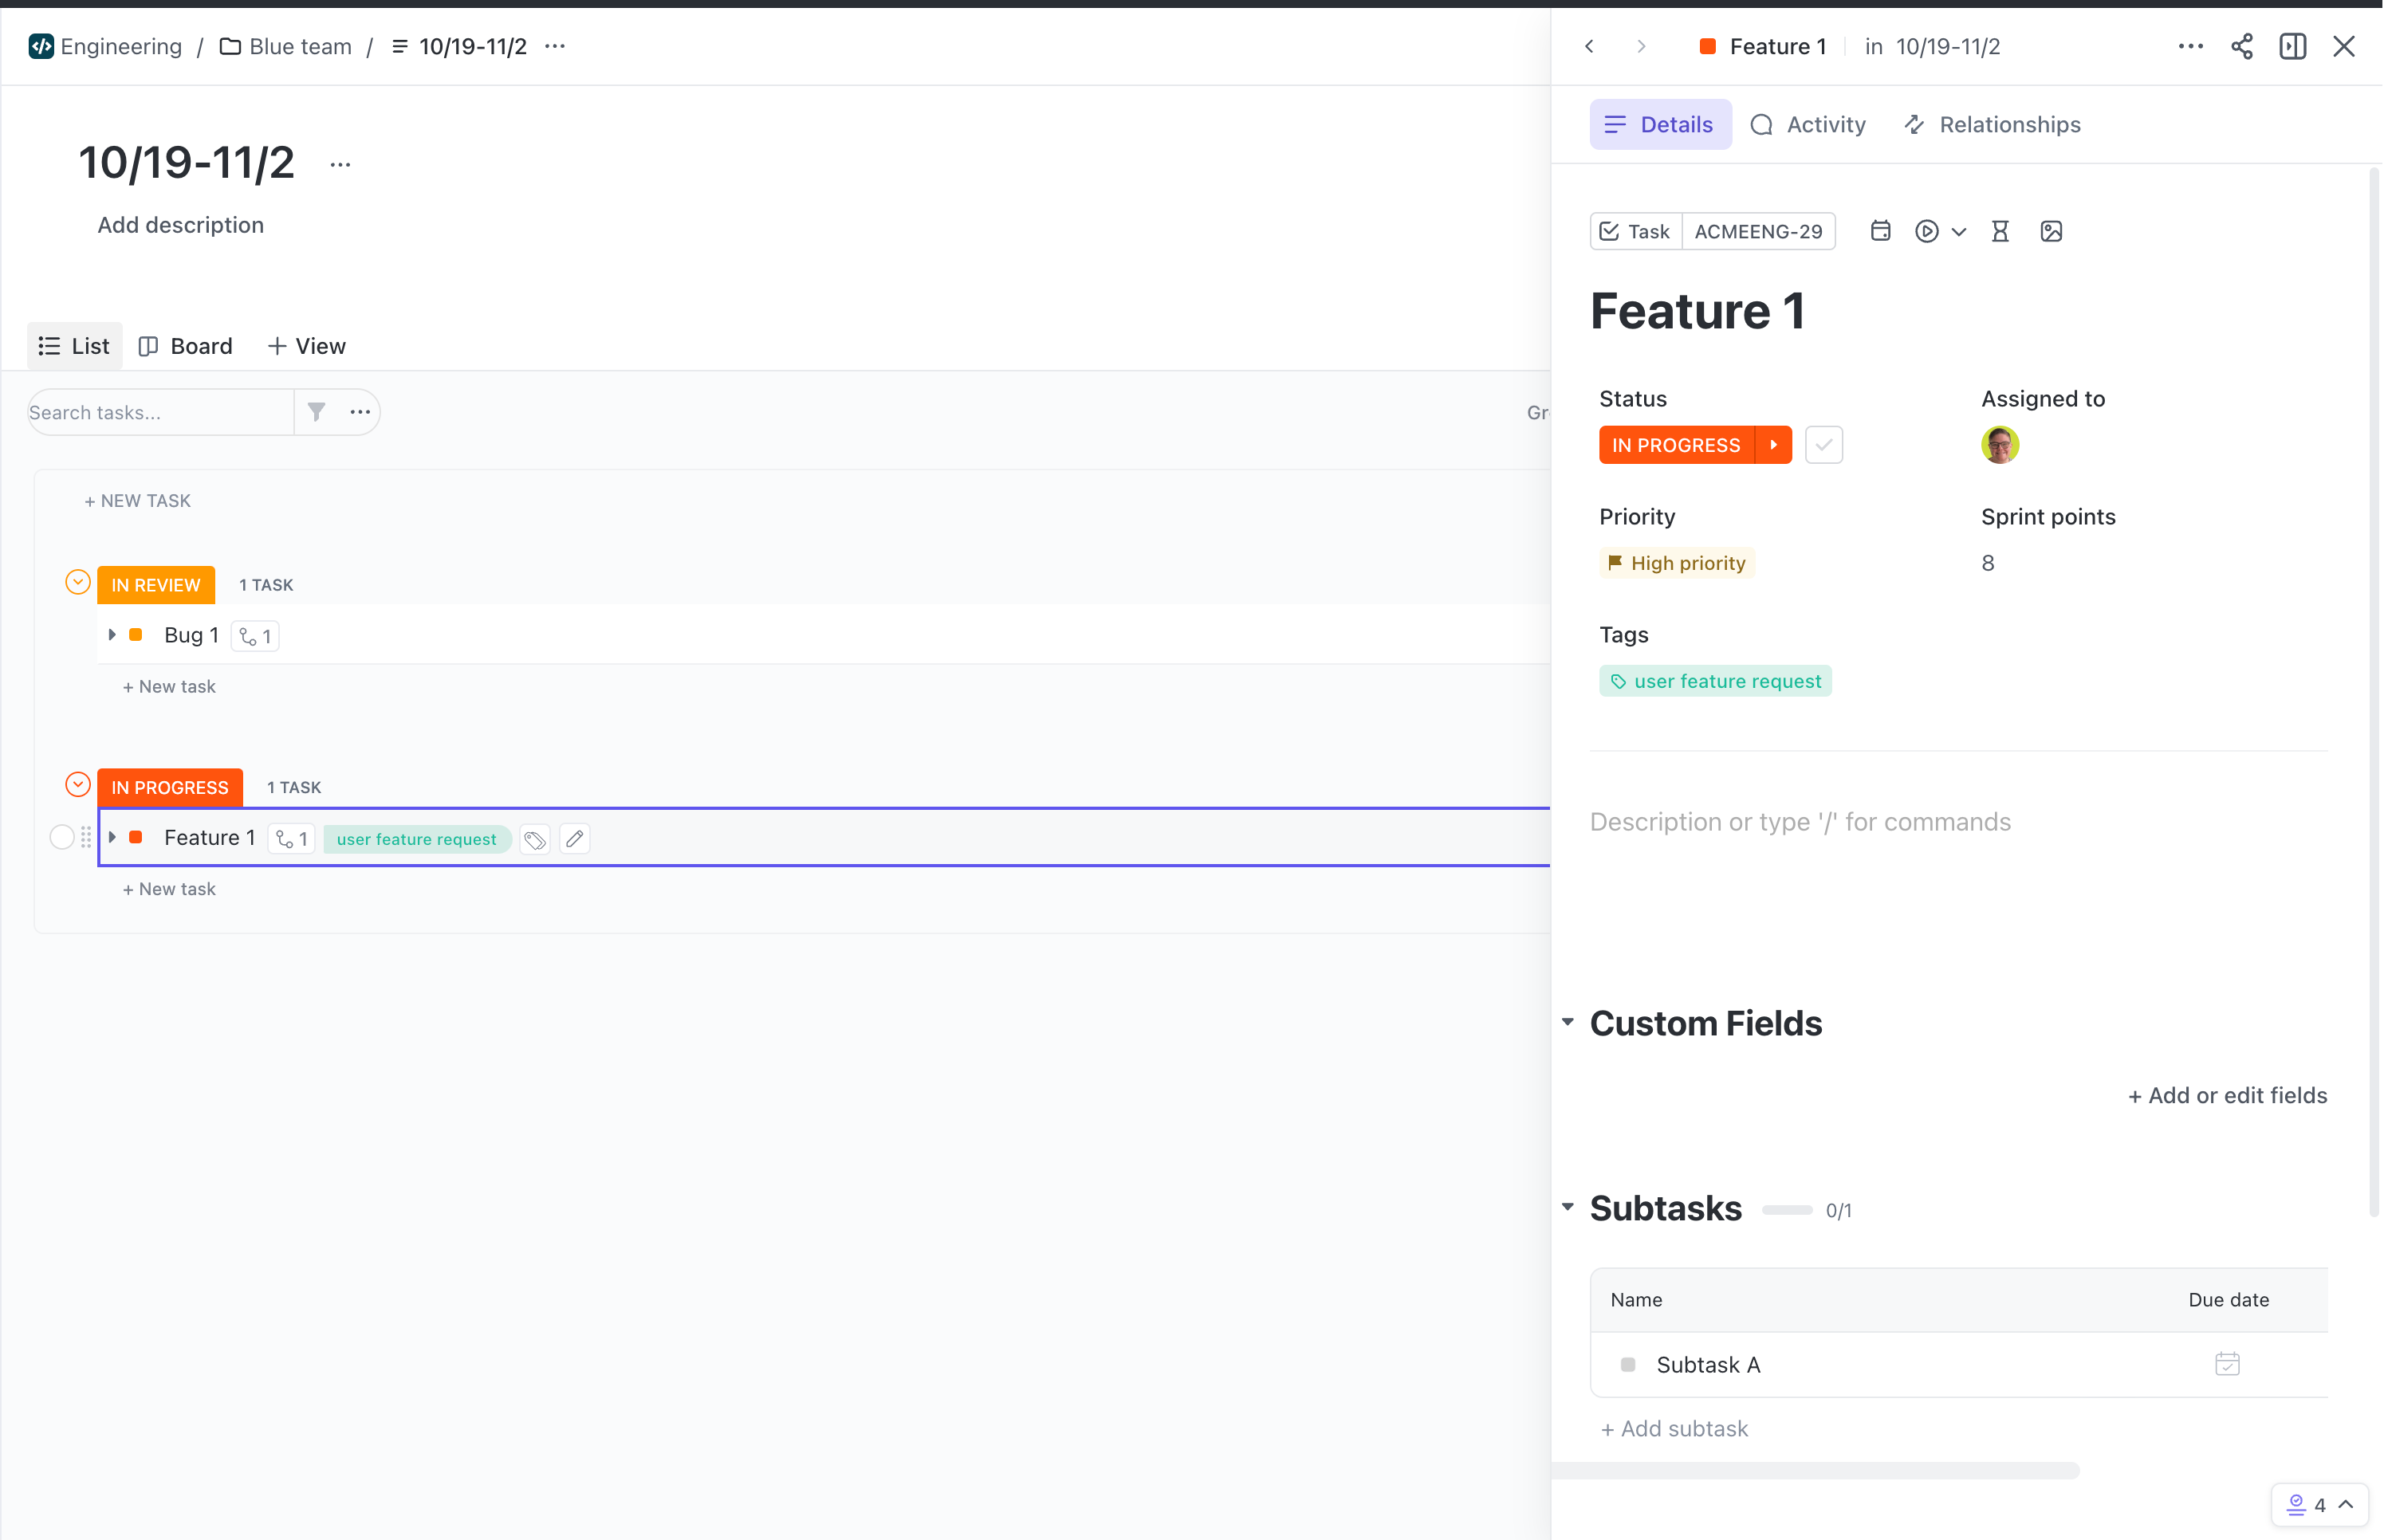Click the tag icon next to Feature 1
Screen dimensions: 2384x1540
pyautogui.click(x=534, y=839)
